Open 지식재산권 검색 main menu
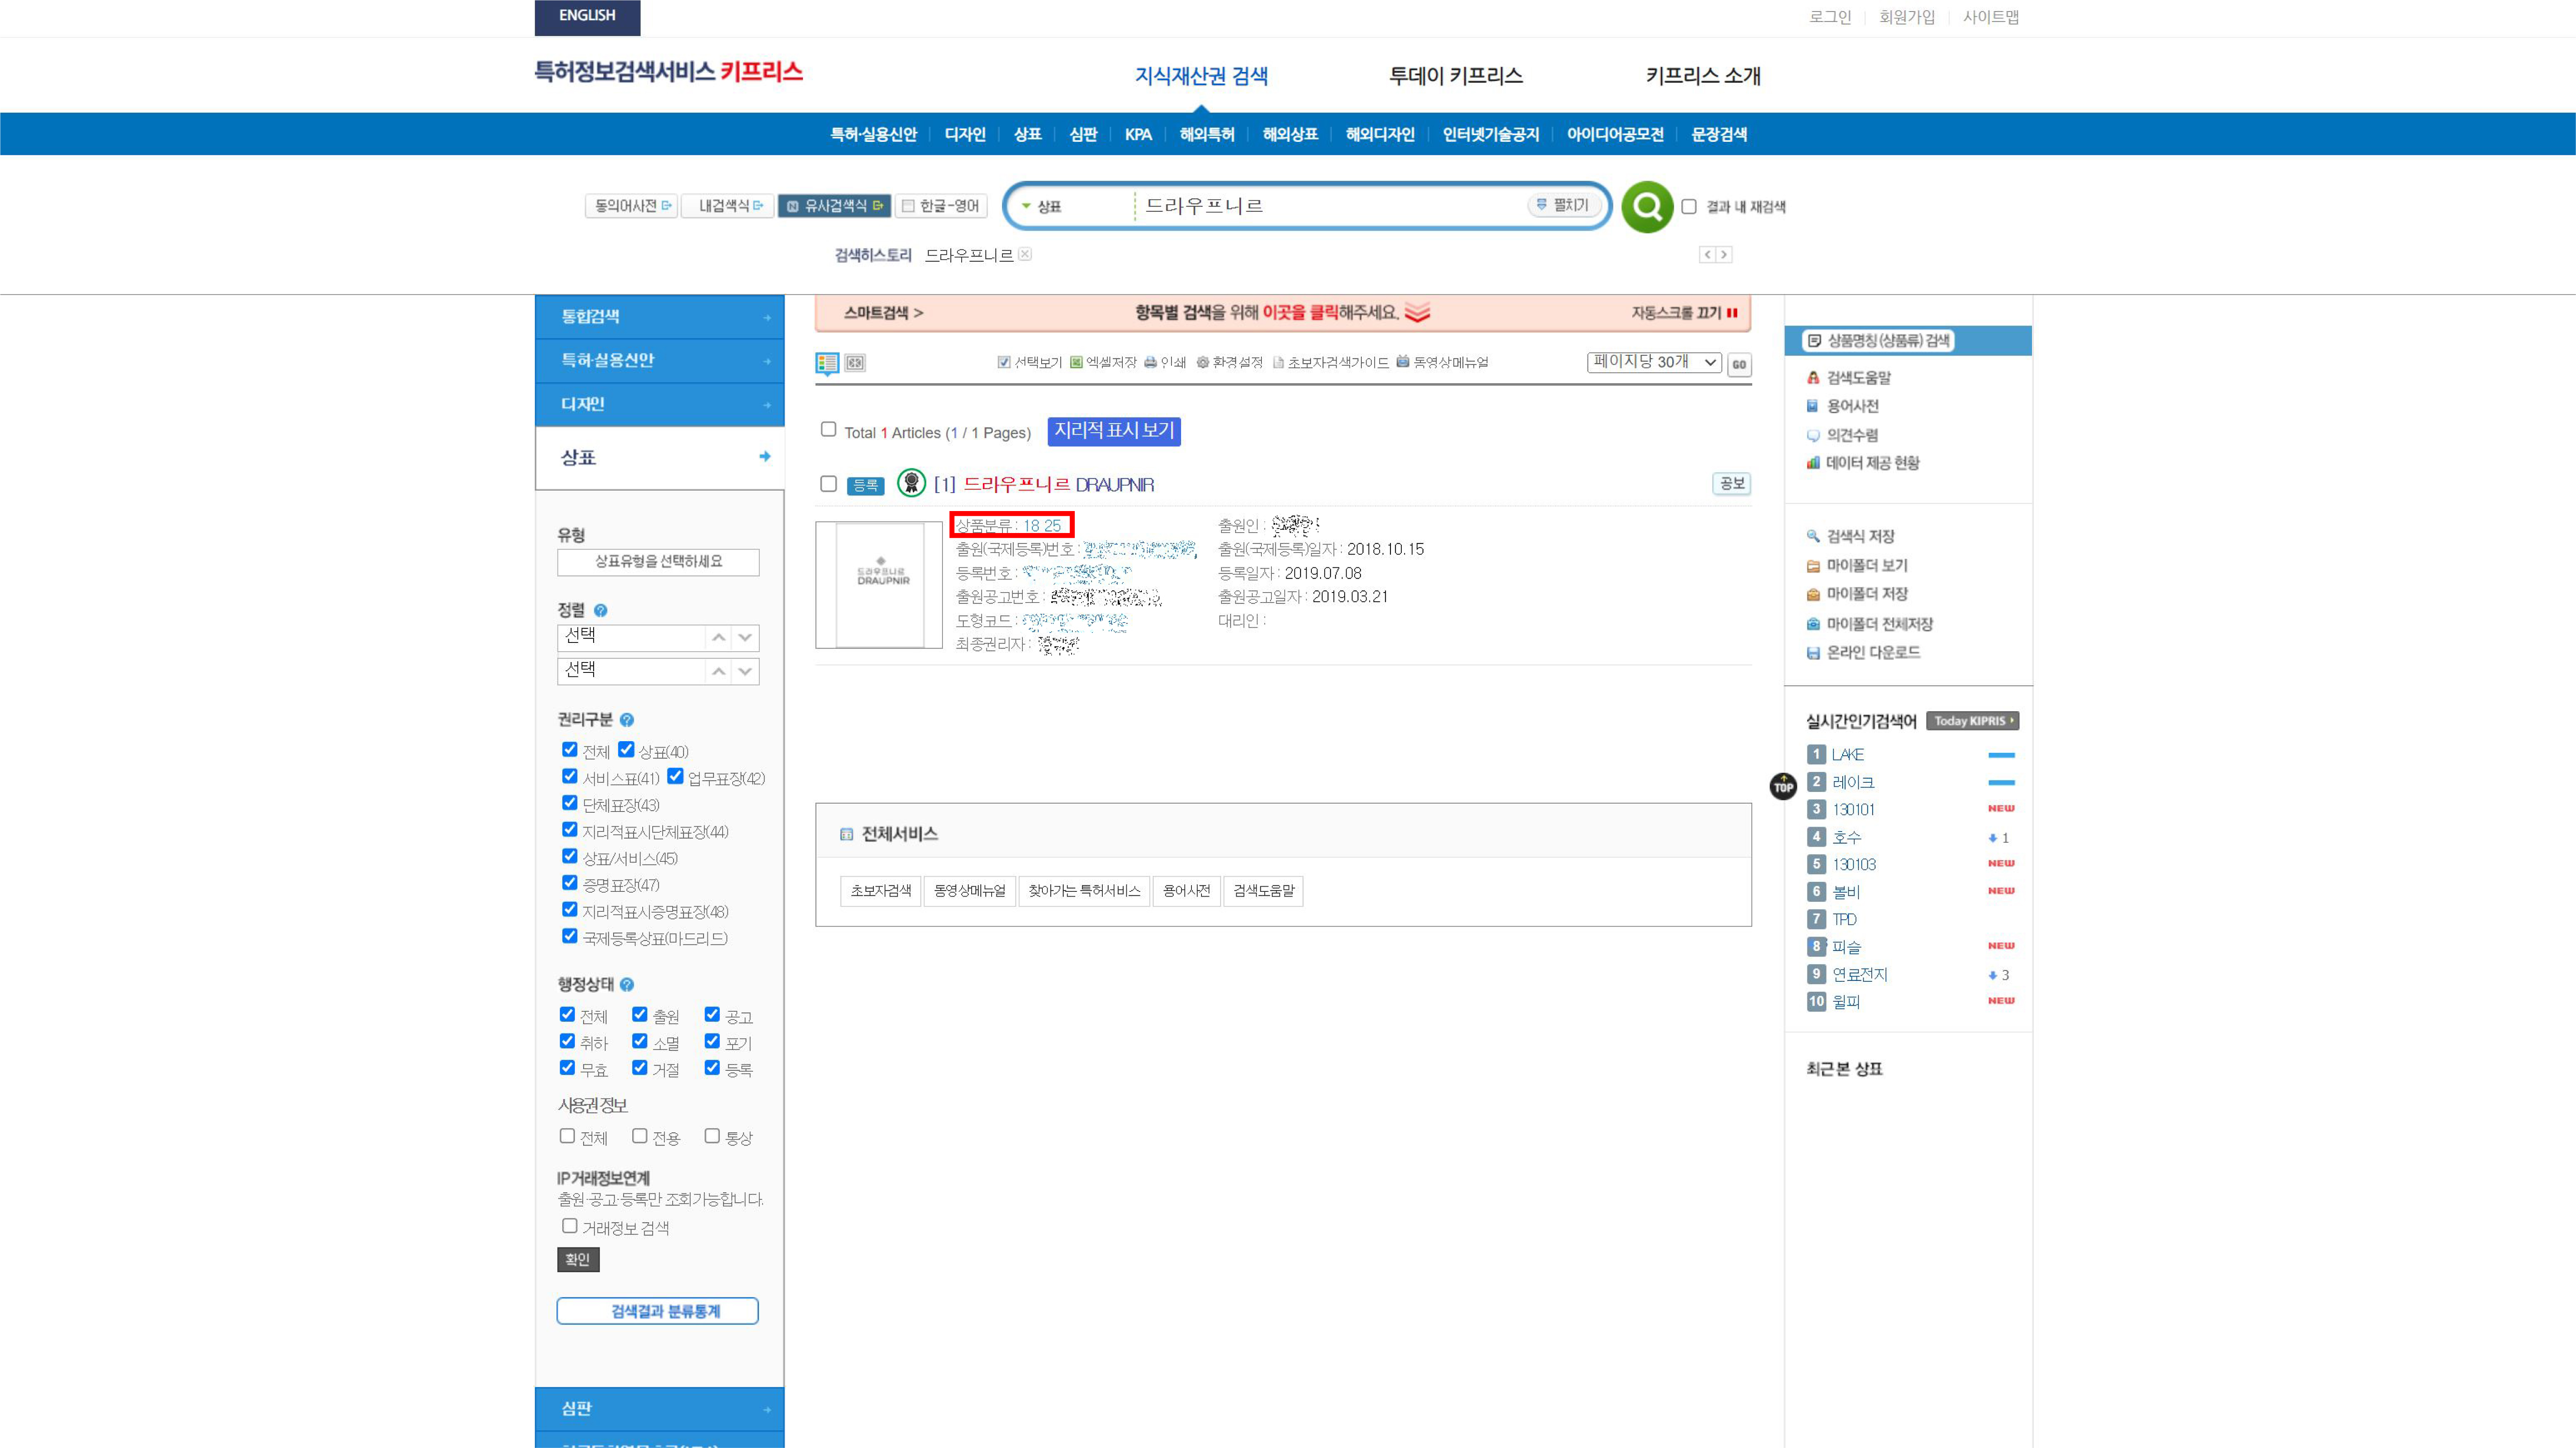Viewport: 2576px width, 1448px height. click(1201, 76)
